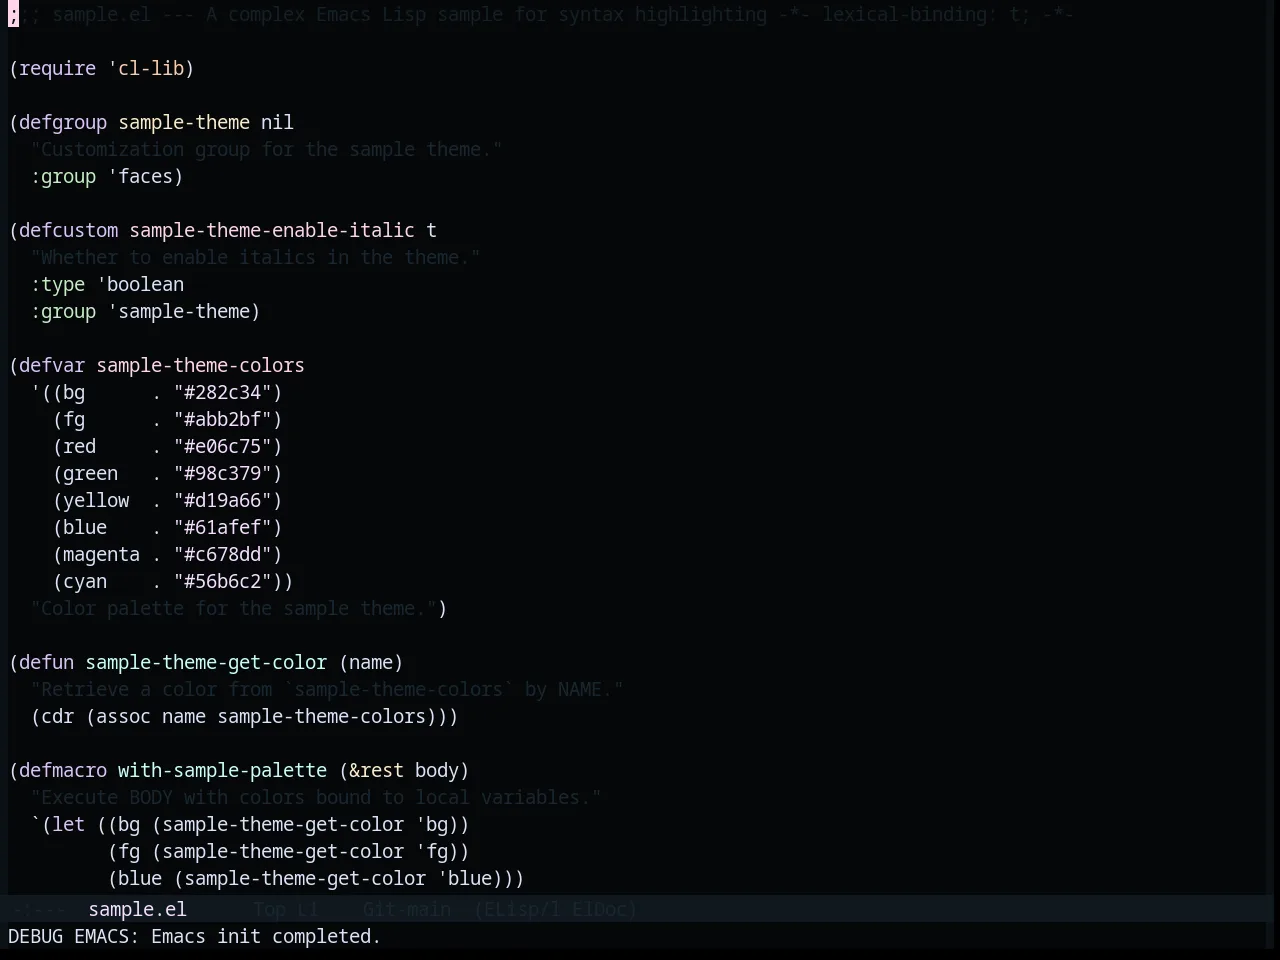This screenshot has width=1280, height=960.
Task: Click the 'with-sample-palette' macro name
Action: pyautogui.click(x=222, y=770)
